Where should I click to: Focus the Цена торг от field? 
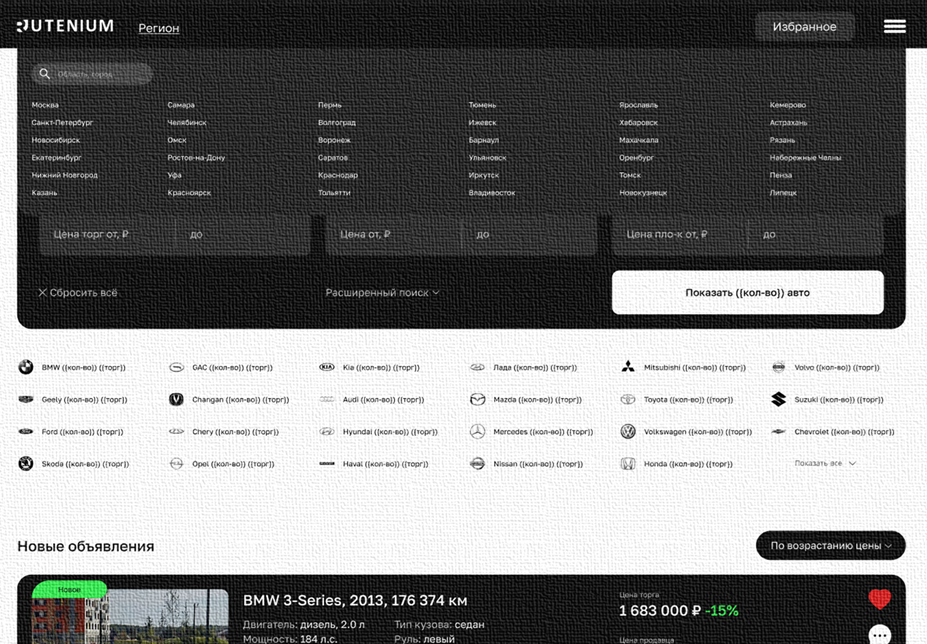coord(108,234)
